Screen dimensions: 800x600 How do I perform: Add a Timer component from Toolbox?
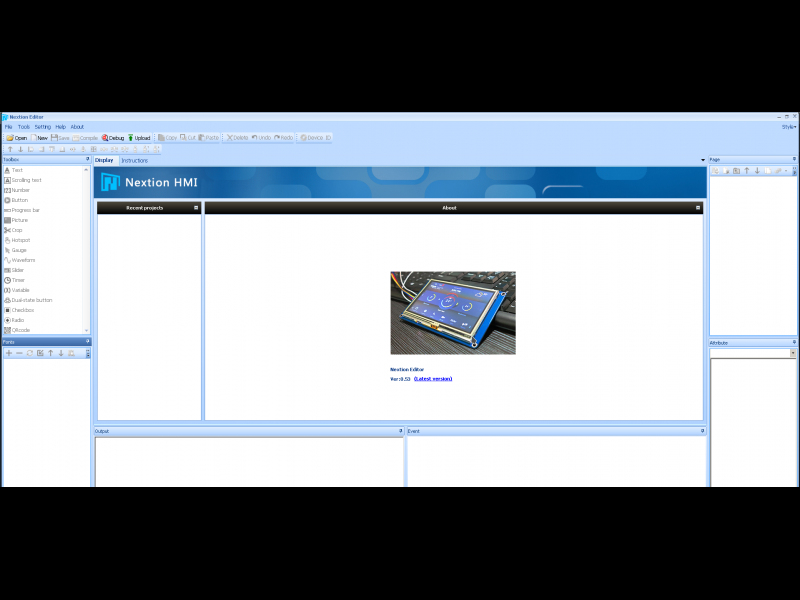[x=18, y=280]
